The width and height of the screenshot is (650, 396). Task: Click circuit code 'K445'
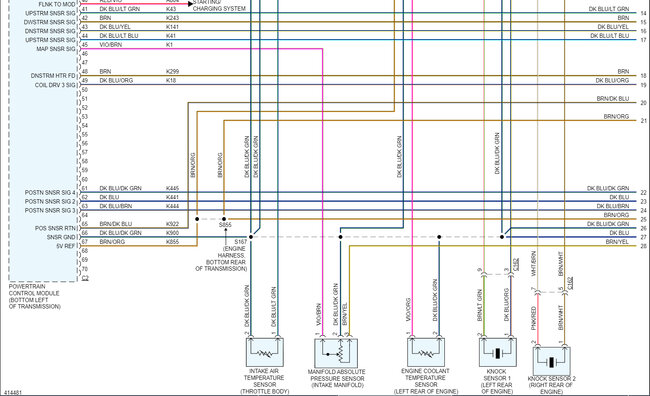[172, 188]
